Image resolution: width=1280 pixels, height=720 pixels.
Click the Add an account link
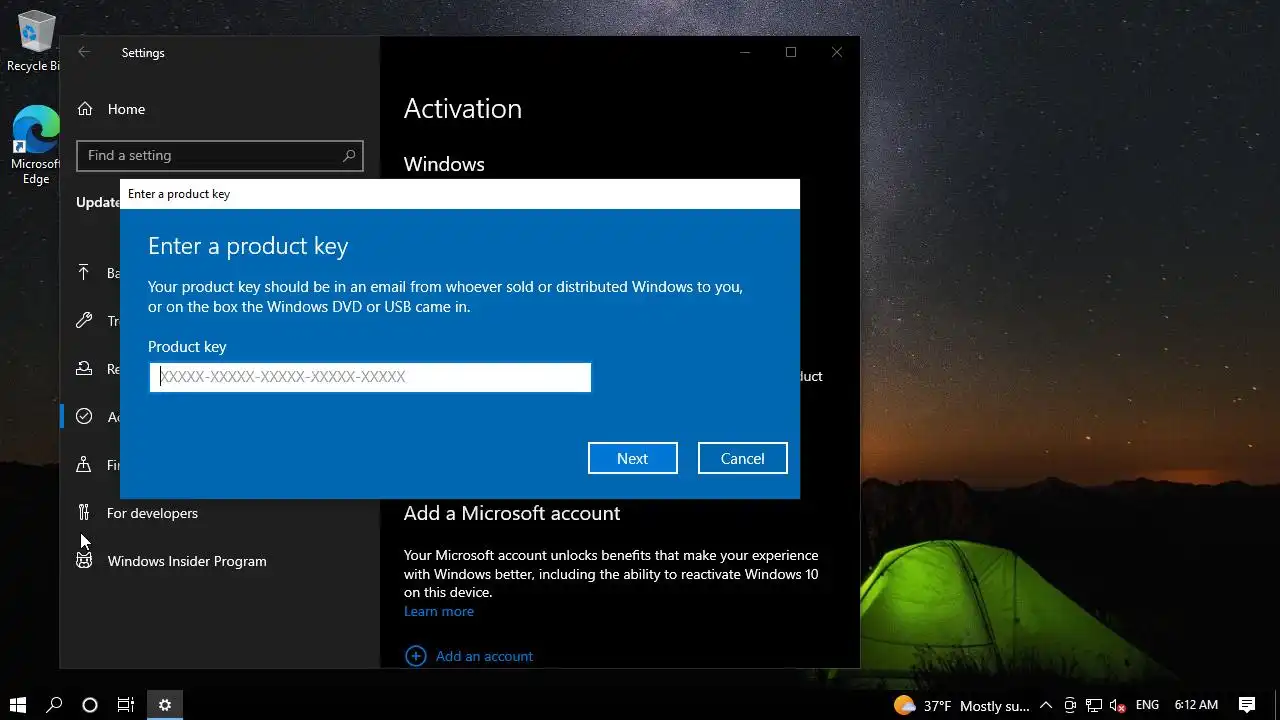pyautogui.click(x=485, y=656)
